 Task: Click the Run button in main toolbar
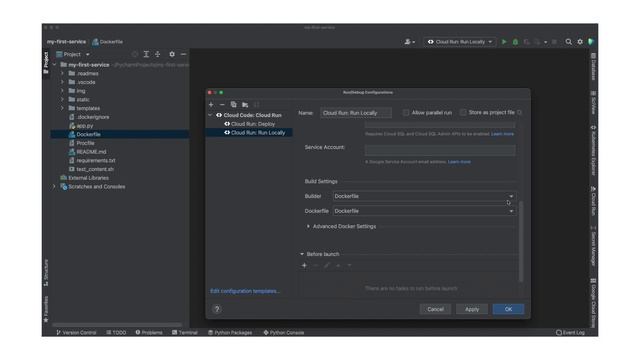504,42
